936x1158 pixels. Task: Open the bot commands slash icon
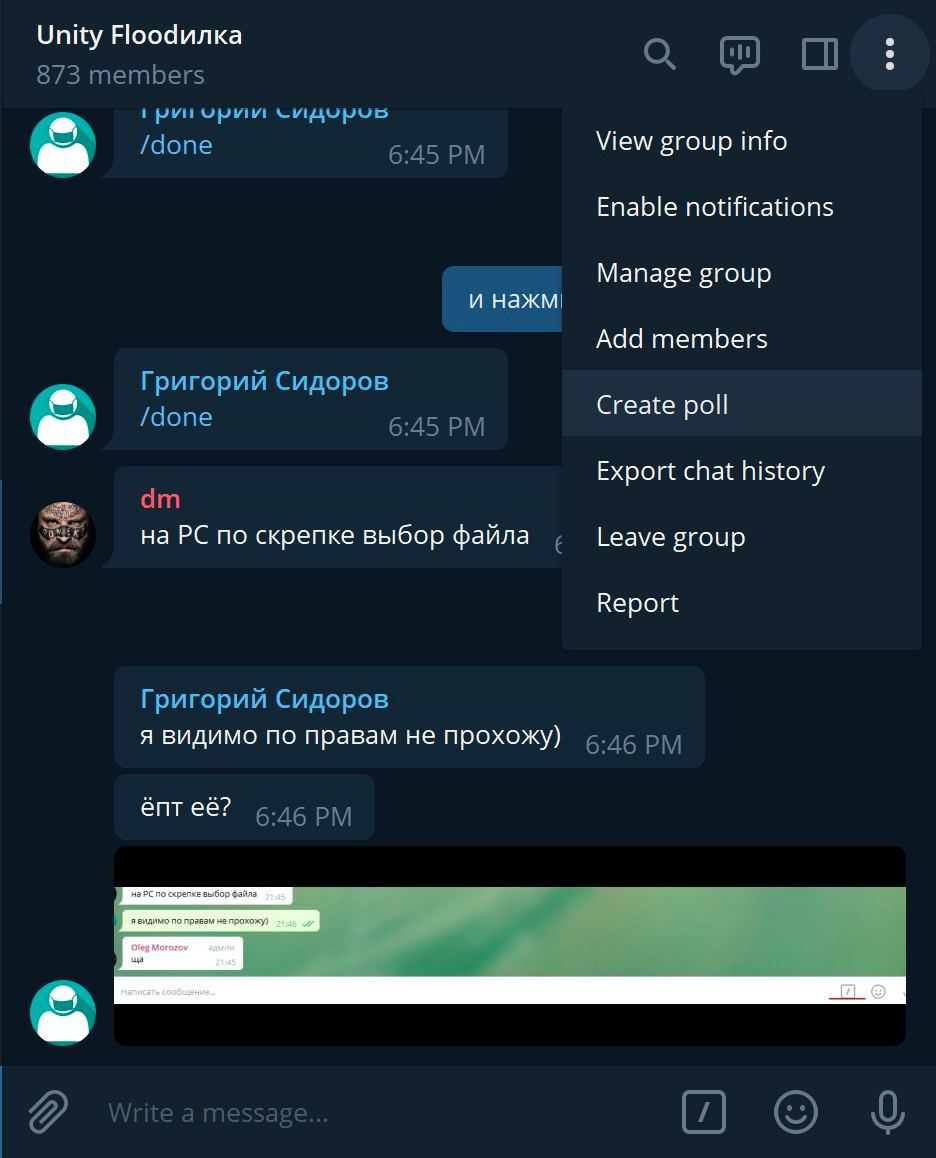click(703, 1111)
